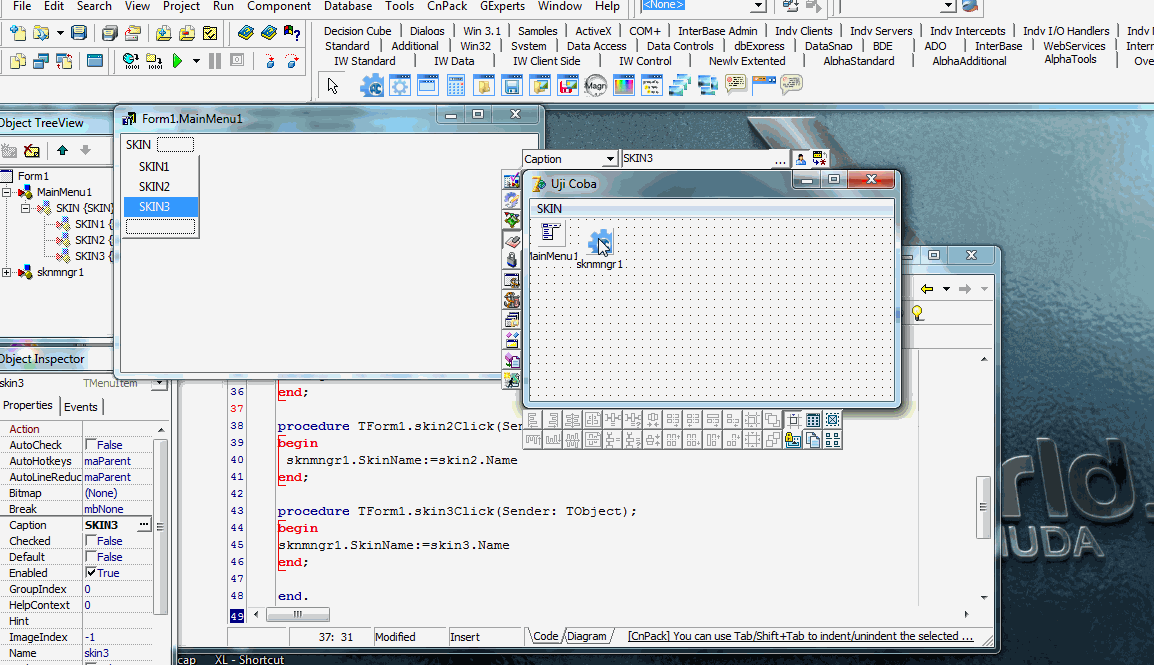
Task: Toggle the Checked property checkbox
Action: pyautogui.click(x=91, y=541)
